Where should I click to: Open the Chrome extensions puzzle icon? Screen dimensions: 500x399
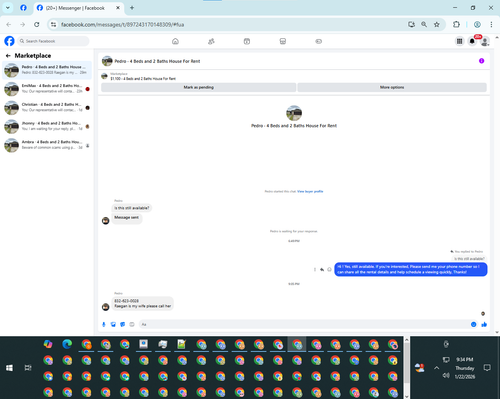(x=456, y=24)
